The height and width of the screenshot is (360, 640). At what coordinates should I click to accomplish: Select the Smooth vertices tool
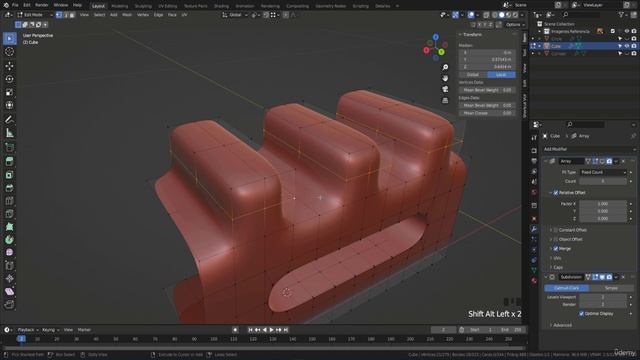click(9, 253)
